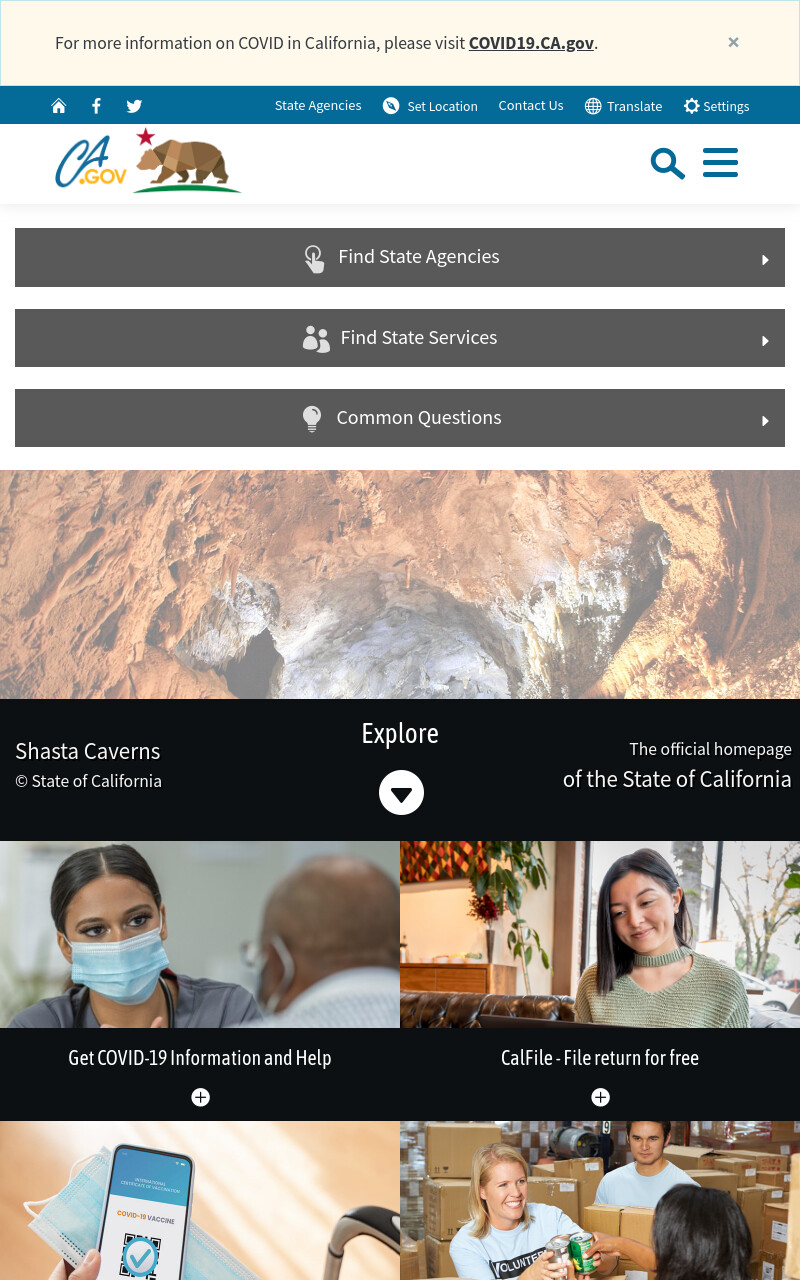Click the Contact Us link
The image size is (800, 1280).
[x=531, y=106]
